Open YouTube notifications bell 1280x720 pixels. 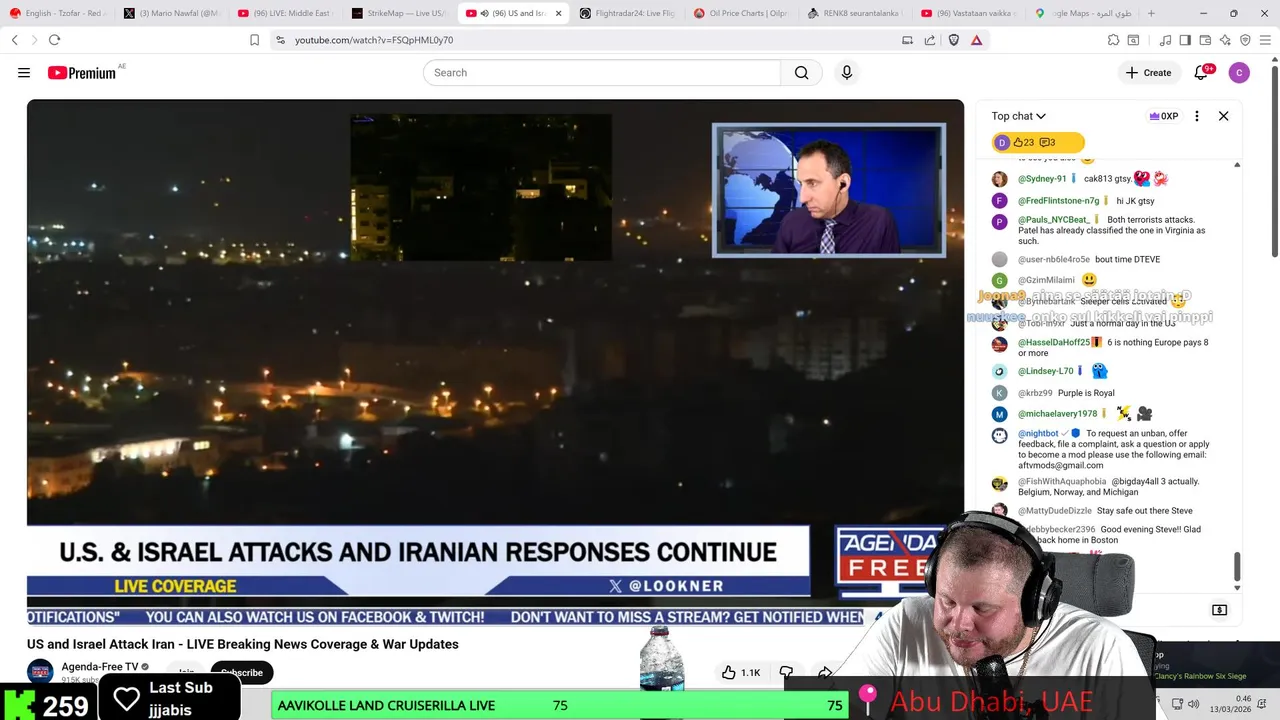(x=1201, y=73)
